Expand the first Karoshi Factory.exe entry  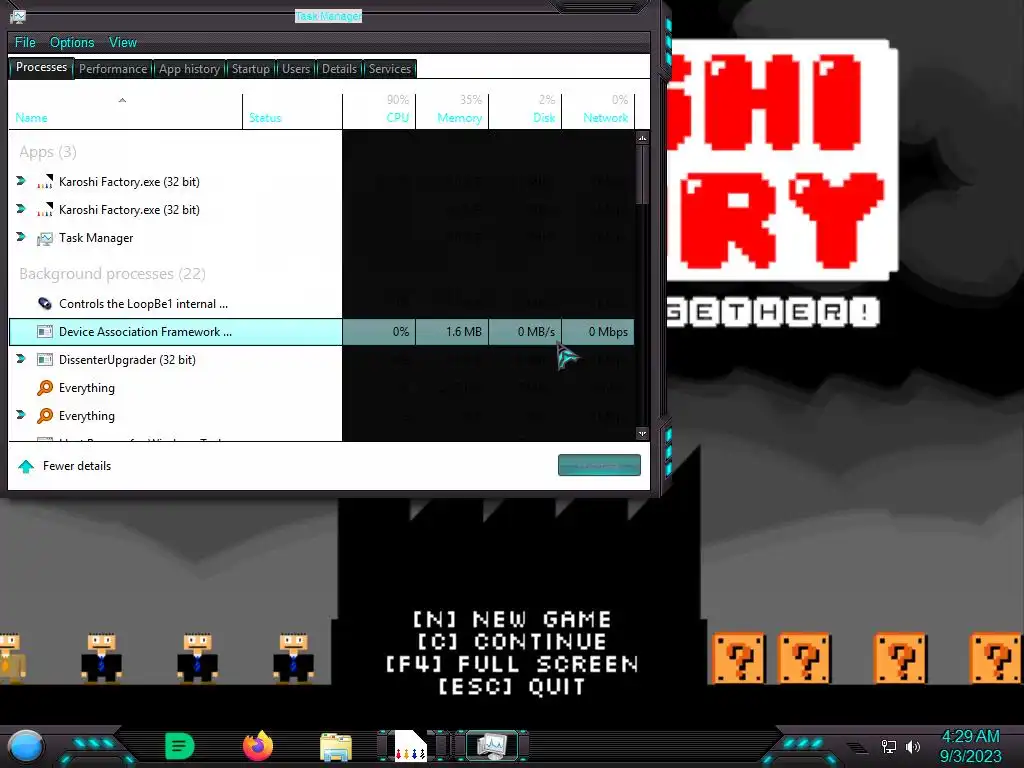21,181
